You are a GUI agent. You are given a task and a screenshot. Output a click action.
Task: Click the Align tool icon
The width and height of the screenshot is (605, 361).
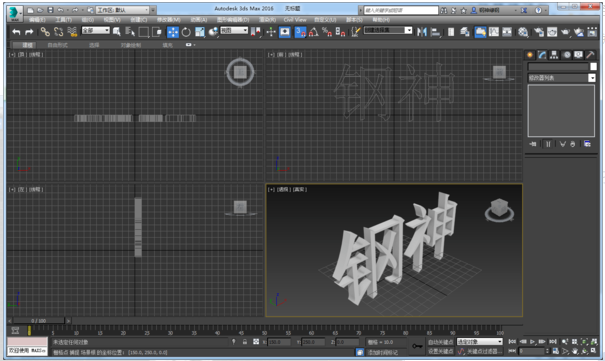435,32
